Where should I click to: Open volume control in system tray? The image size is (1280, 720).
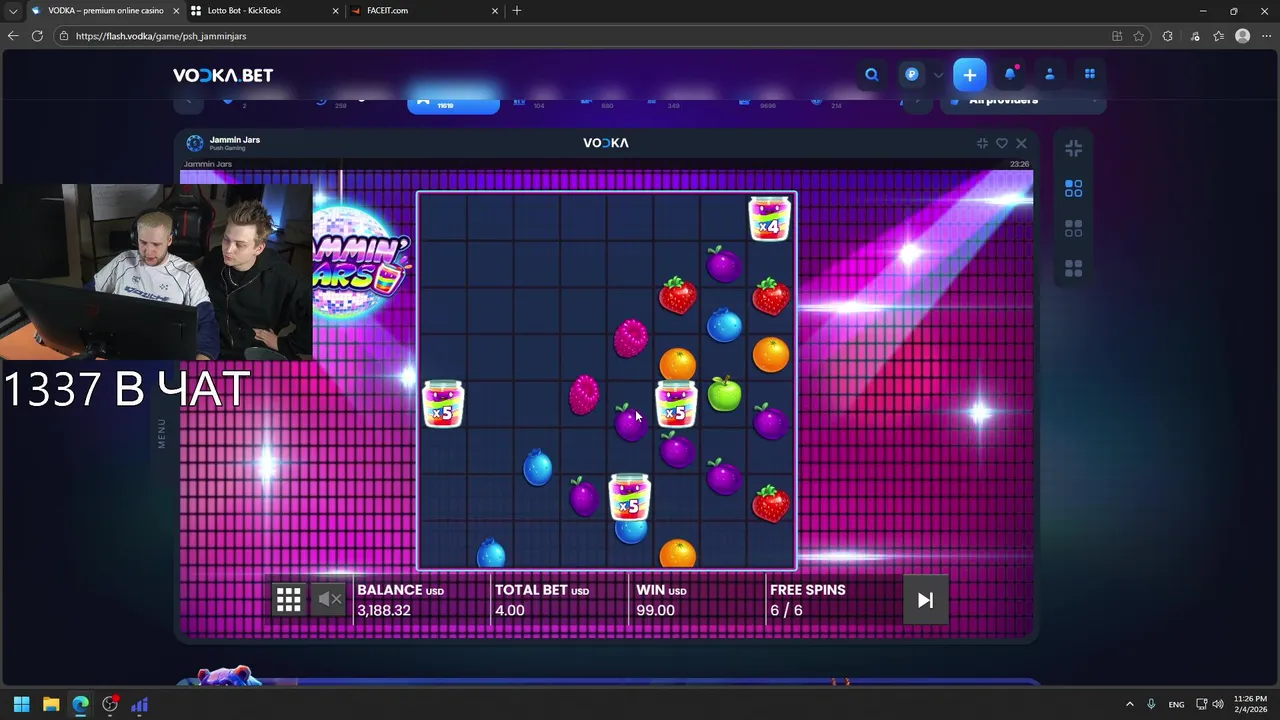click(1218, 704)
